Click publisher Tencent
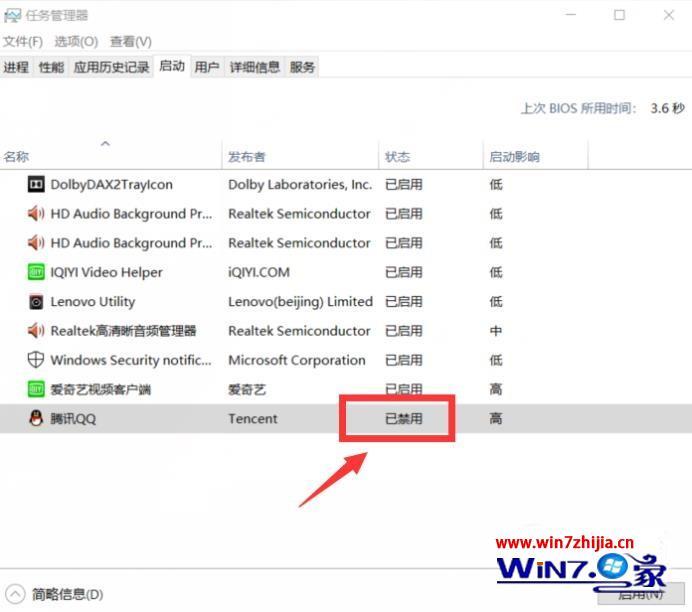Image resolution: width=692 pixels, height=612 pixels. coord(253,418)
